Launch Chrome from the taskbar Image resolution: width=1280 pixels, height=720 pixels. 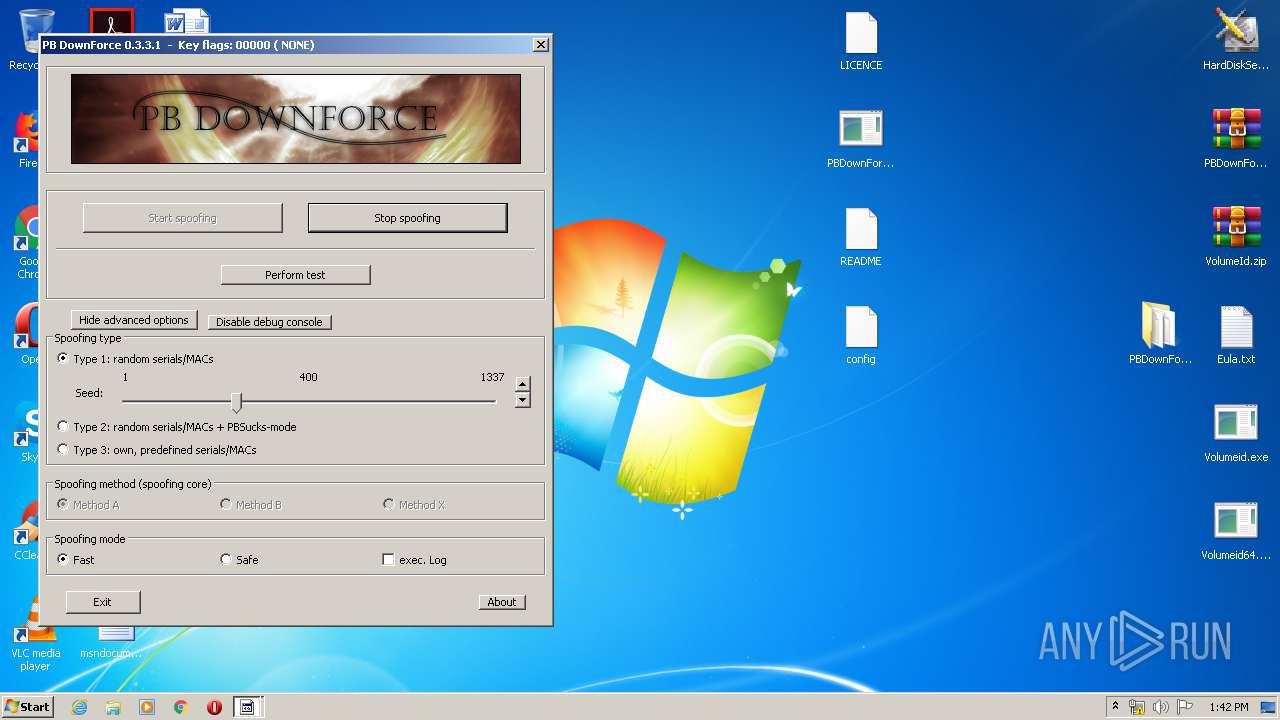[x=180, y=707]
